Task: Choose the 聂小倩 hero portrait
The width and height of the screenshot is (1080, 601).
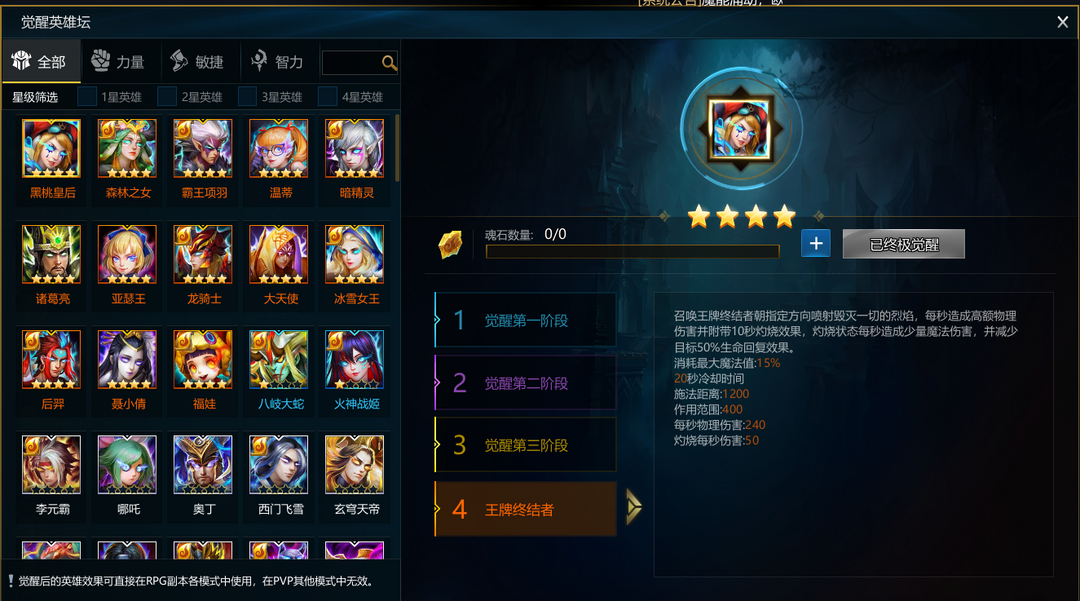Action: [127, 359]
